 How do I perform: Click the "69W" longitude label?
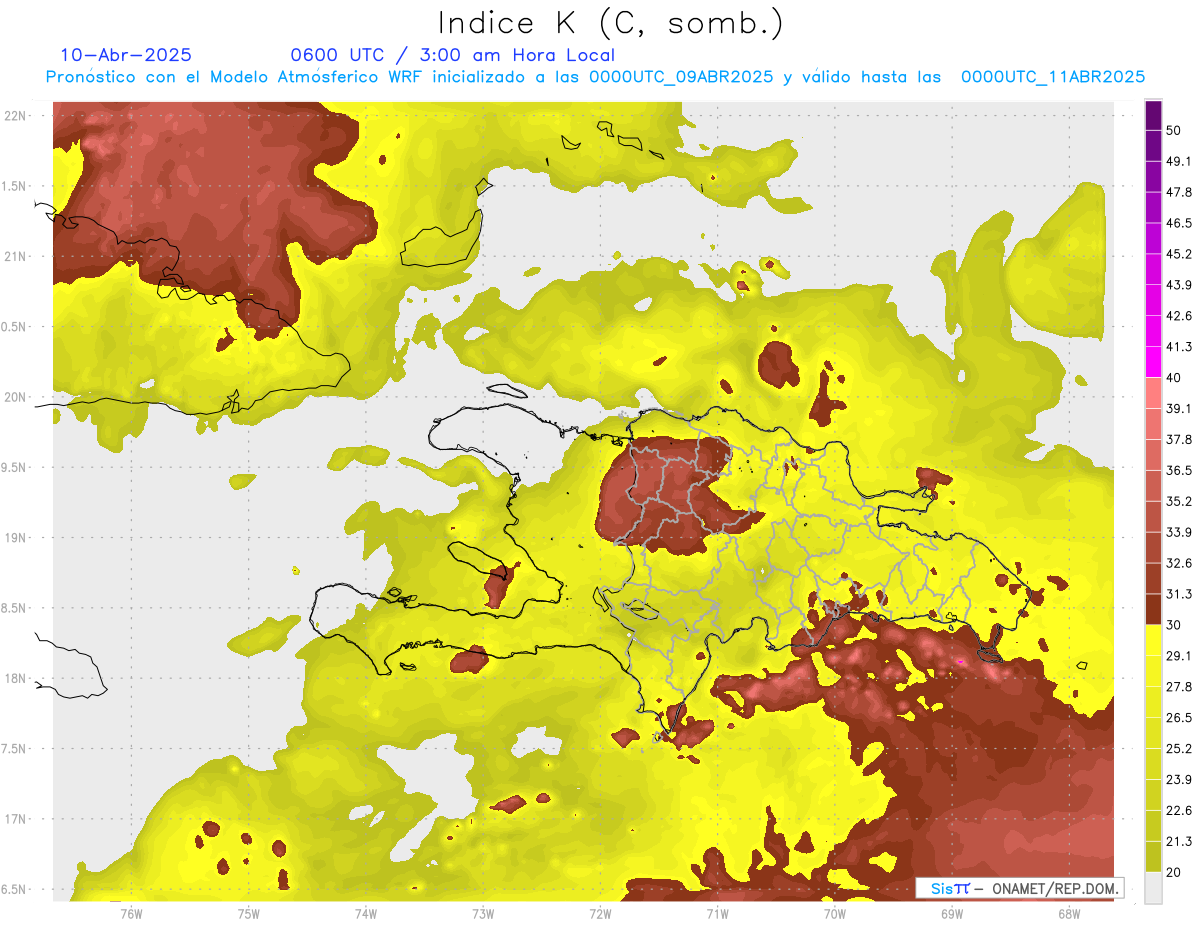click(x=951, y=913)
